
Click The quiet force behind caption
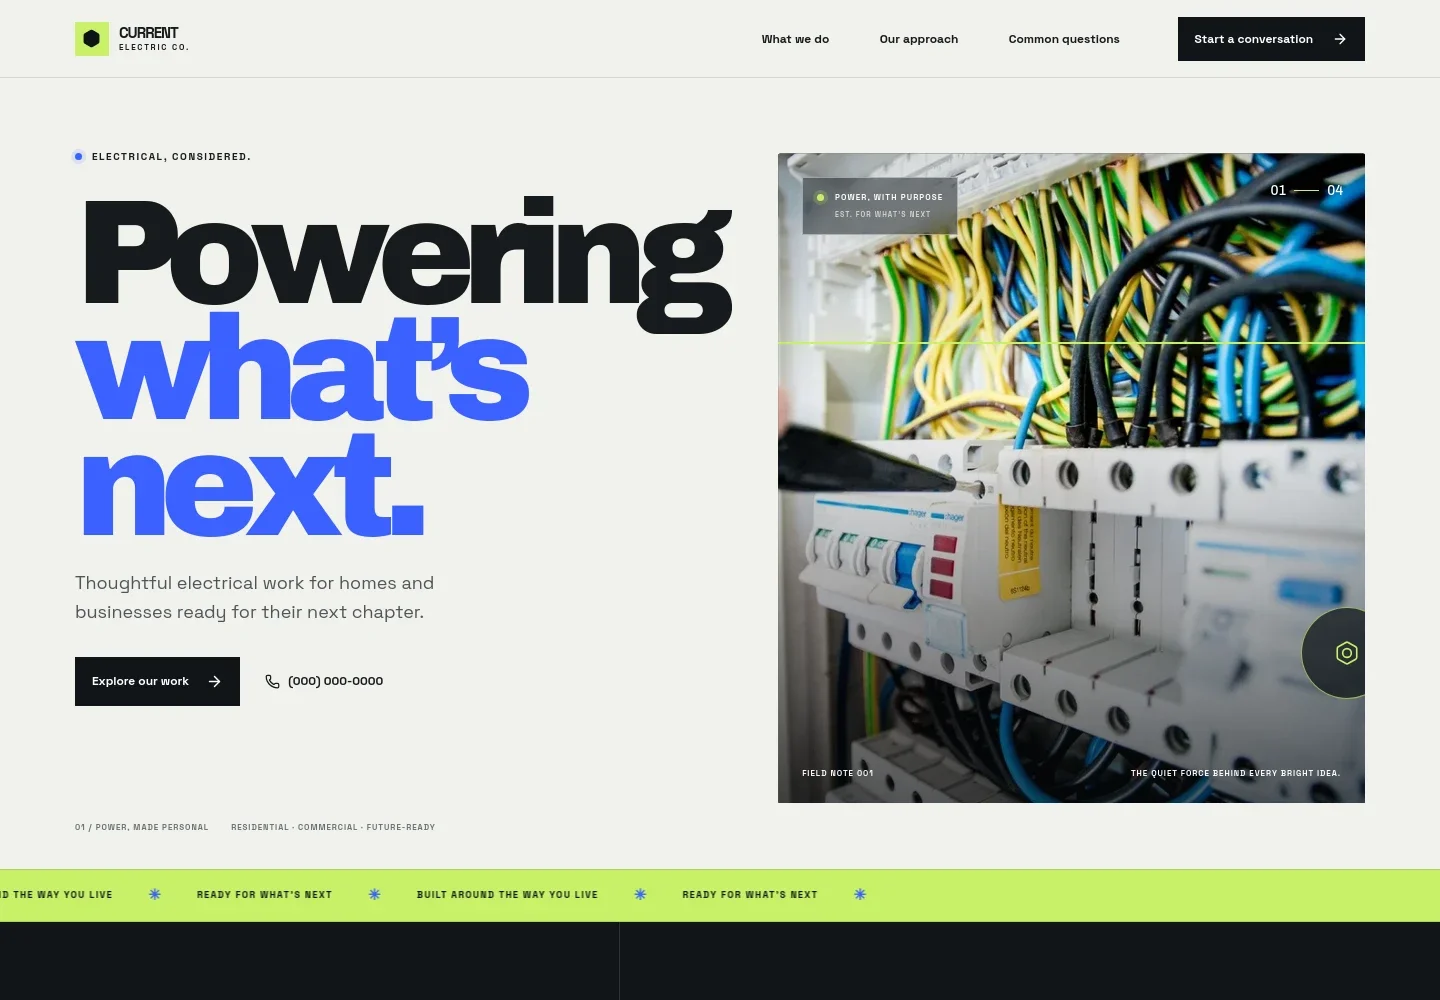tap(1235, 773)
